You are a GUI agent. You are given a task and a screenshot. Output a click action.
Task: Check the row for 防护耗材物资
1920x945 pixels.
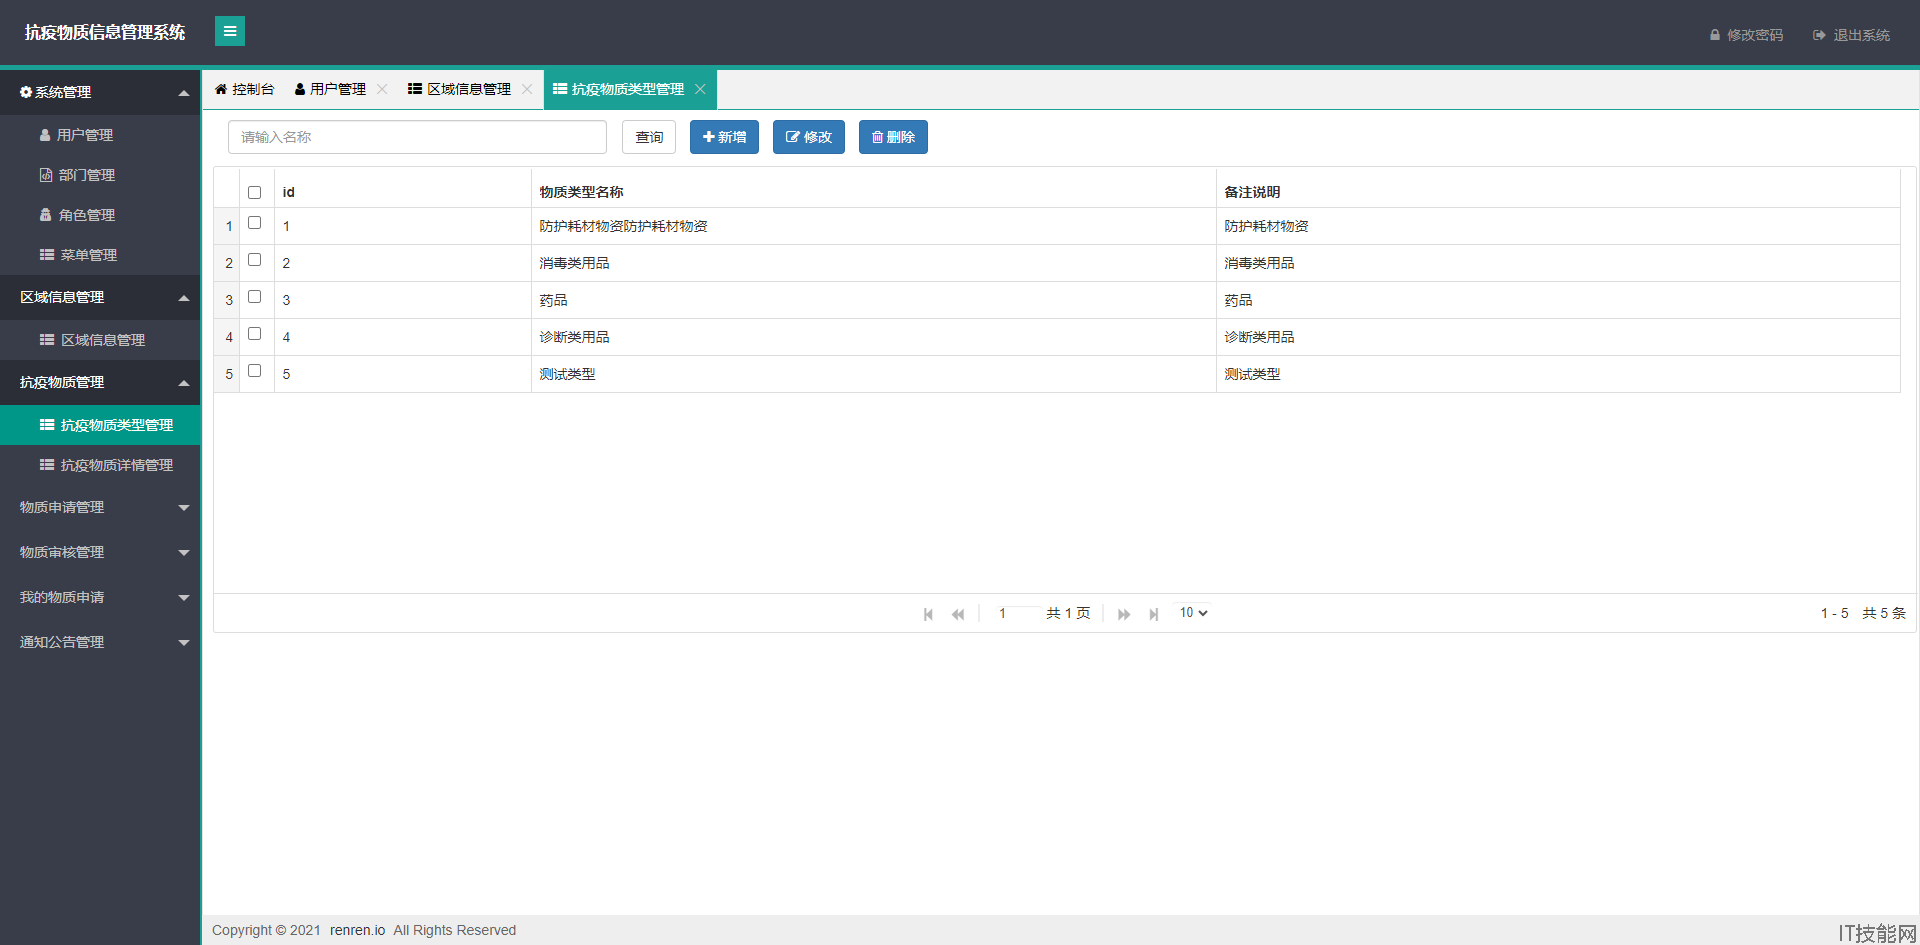coord(254,223)
